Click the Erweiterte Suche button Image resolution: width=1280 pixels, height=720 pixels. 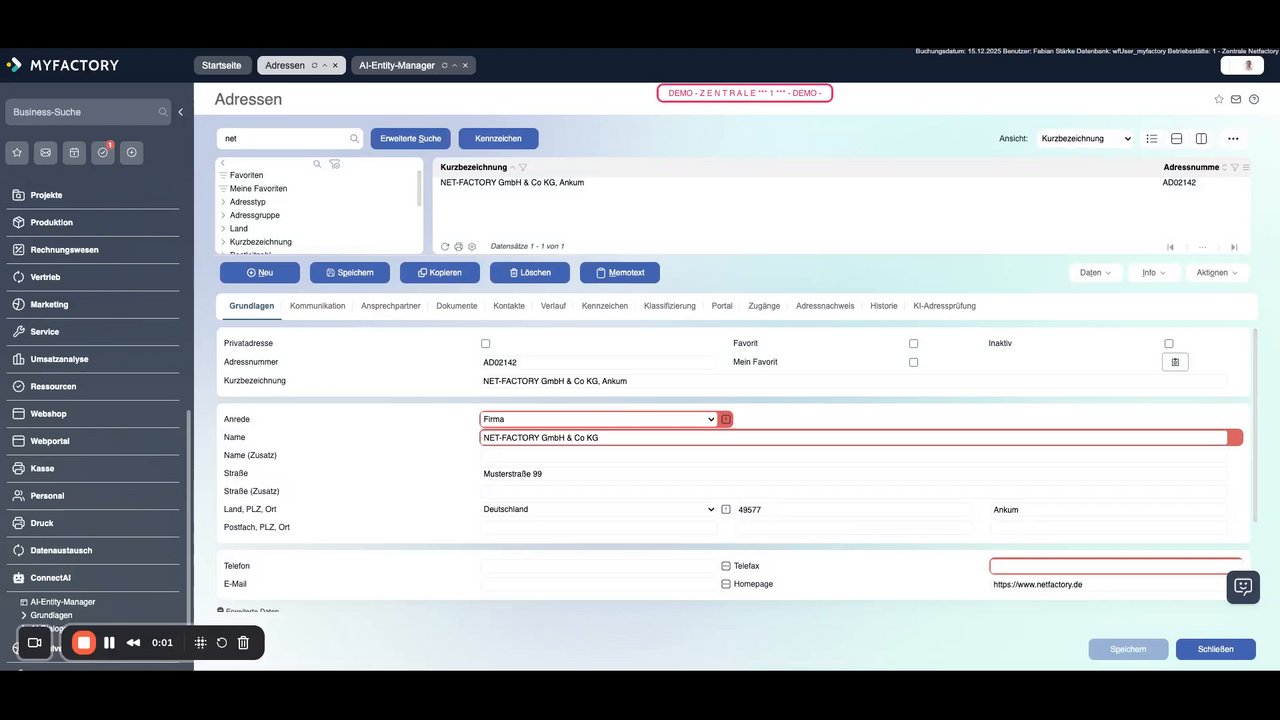(x=410, y=139)
